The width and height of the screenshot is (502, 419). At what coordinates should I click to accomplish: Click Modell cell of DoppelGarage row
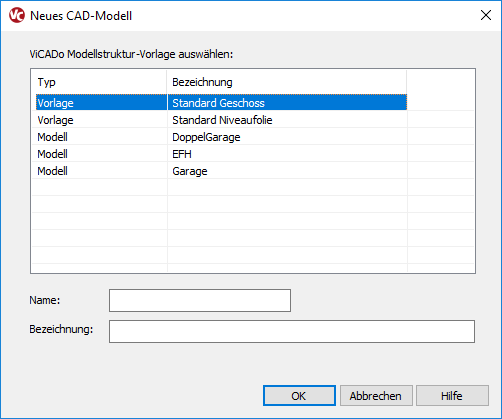(52, 137)
